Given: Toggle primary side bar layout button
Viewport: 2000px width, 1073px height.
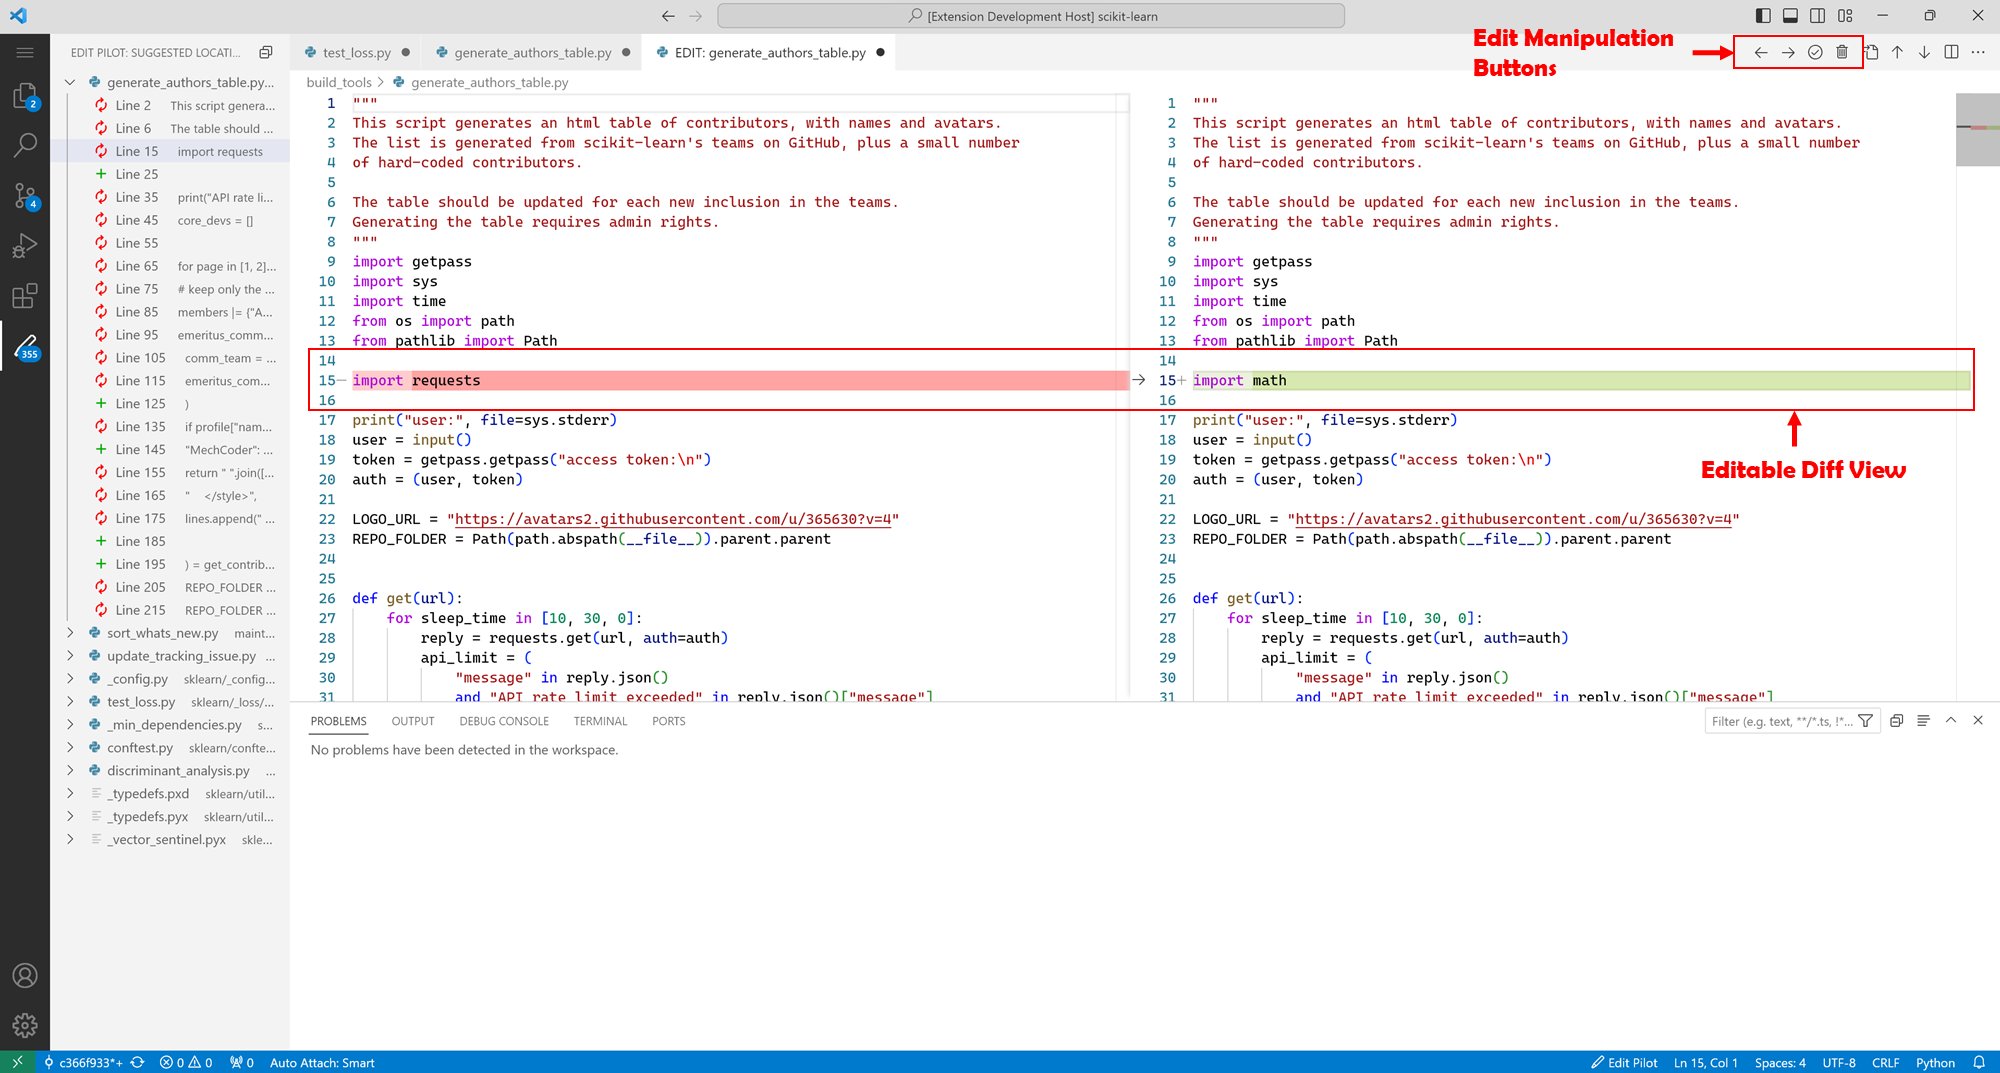Looking at the screenshot, I should 1763,16.
